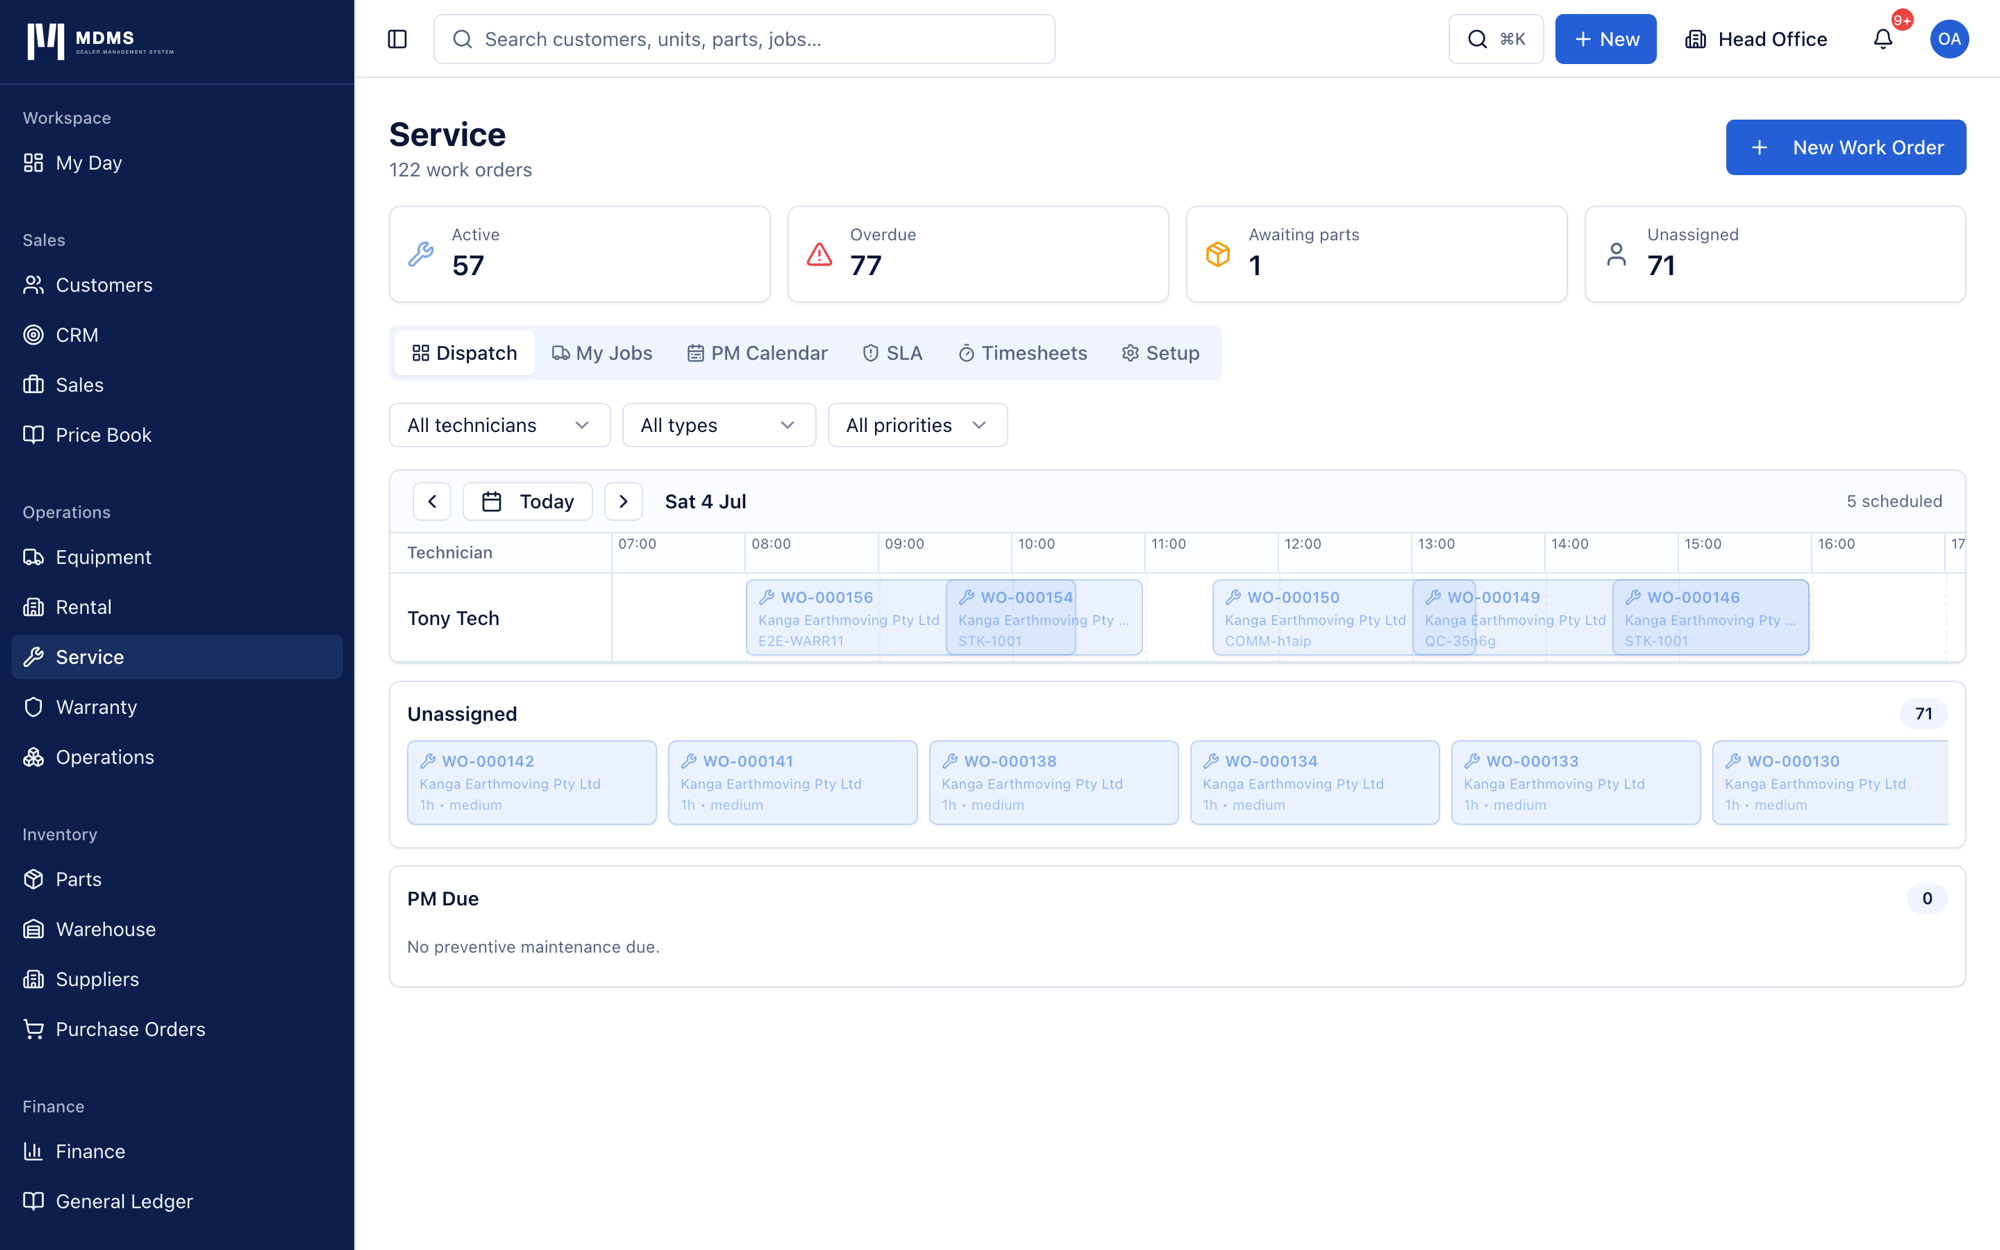Click the Unassigned stat card
Image resolution: width=2000 pixels, height=1250 pixels.
(x=1775, y=254)
